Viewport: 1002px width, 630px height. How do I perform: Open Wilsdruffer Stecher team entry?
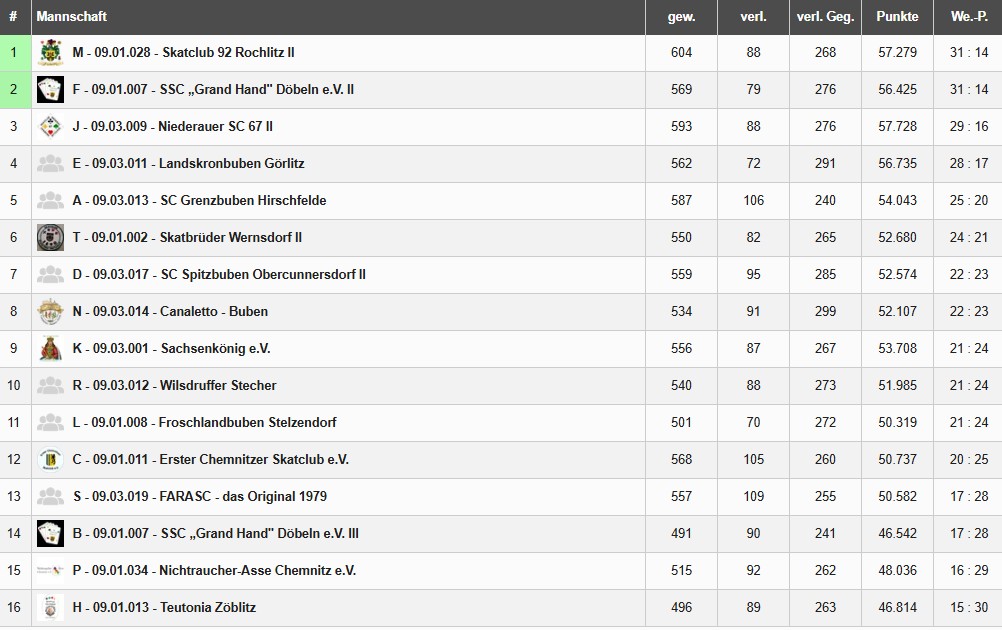click(174, 385)
